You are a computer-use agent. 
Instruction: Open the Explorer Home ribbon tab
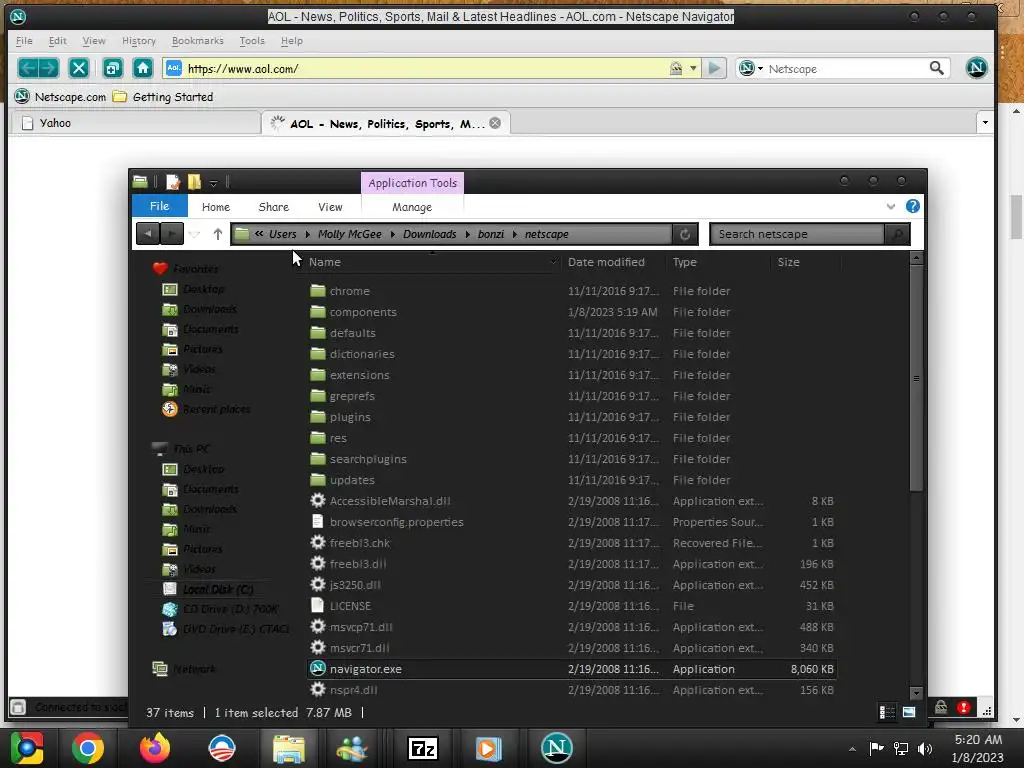tap(216, 206)
